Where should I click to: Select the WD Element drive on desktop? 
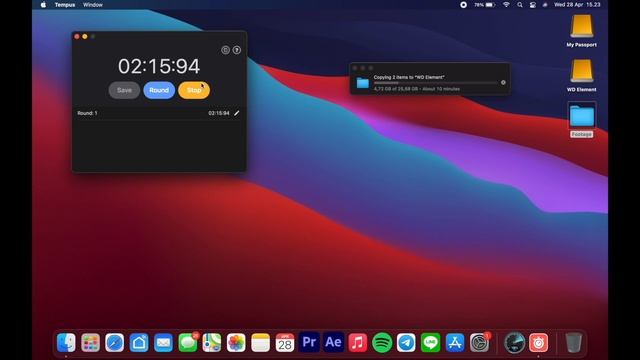click(582, 76)
